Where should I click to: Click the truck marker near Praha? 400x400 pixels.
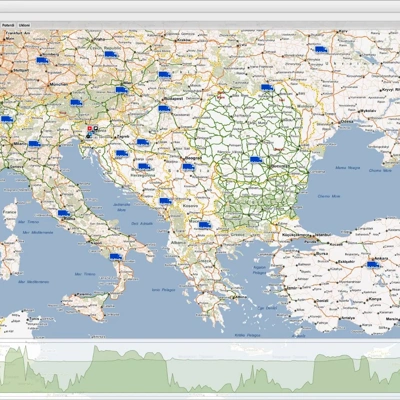(x=111, y=54)
